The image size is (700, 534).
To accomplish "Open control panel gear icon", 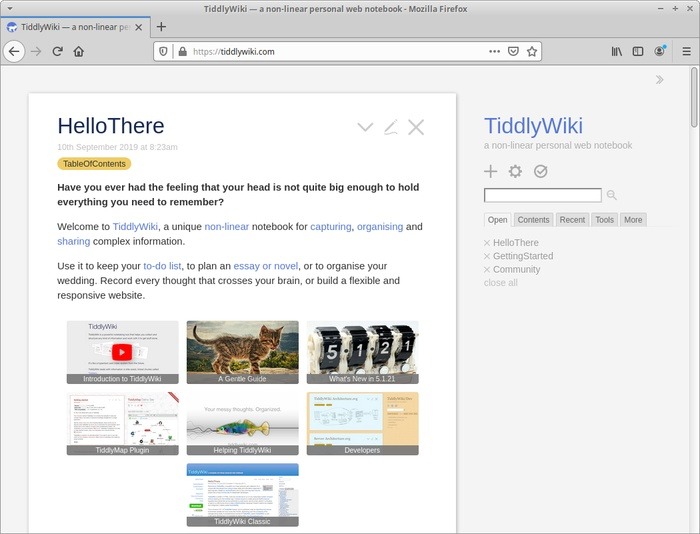I will 515,171.
